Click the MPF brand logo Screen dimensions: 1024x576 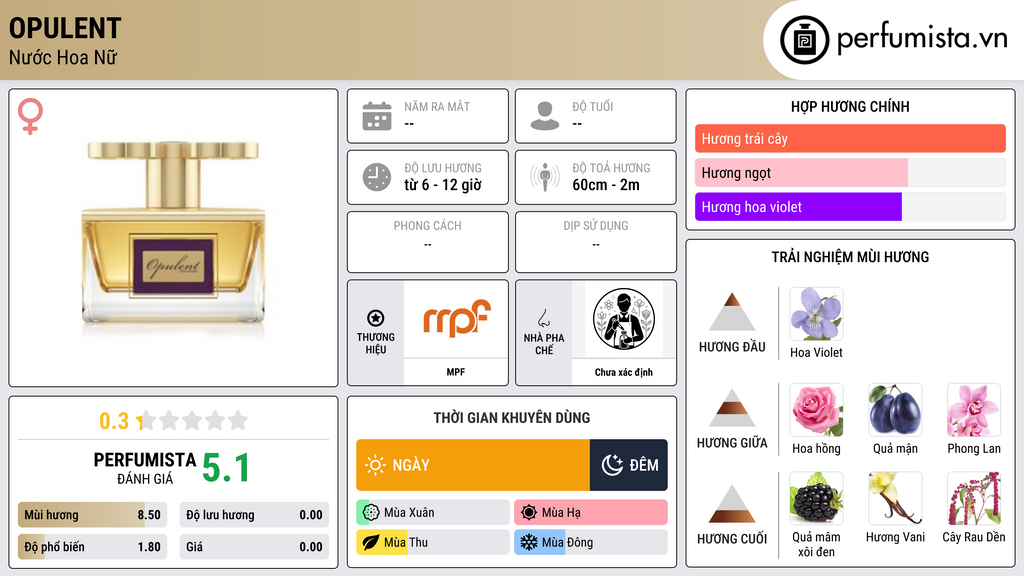click(456, 318)
